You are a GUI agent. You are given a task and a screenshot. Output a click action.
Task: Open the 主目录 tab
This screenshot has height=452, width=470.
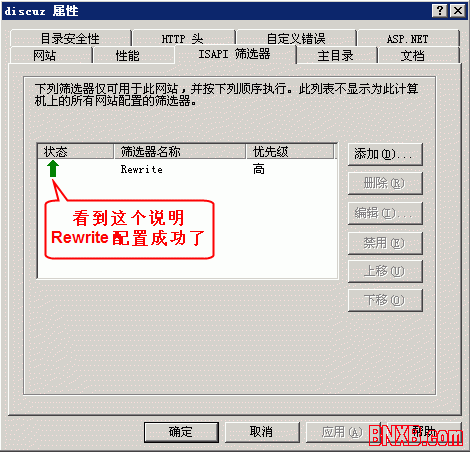(x=336, y=55)
